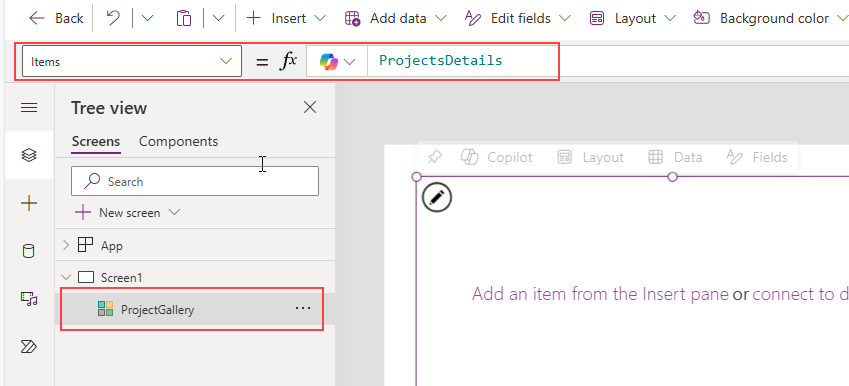Click Add an item from Insert pane link

click(600, 294)
